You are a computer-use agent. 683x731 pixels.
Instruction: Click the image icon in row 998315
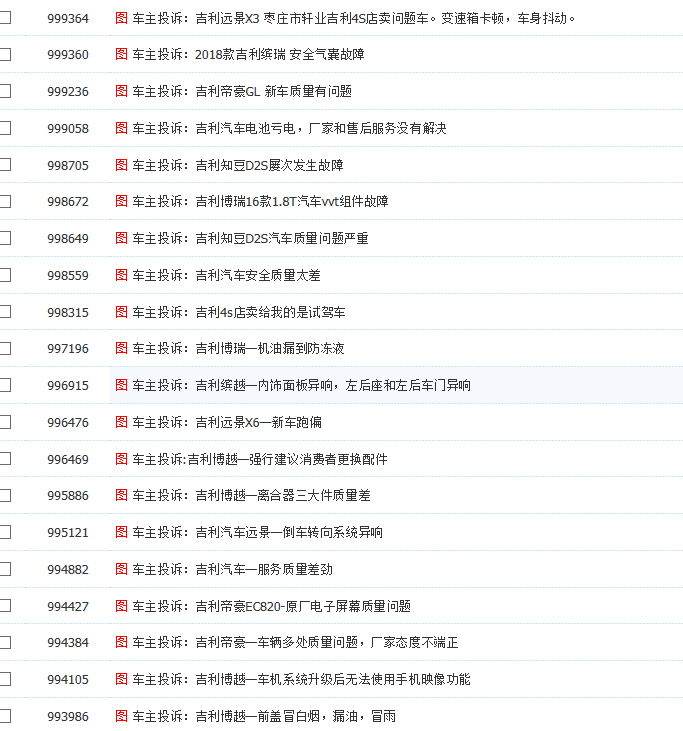pos(121,311)
